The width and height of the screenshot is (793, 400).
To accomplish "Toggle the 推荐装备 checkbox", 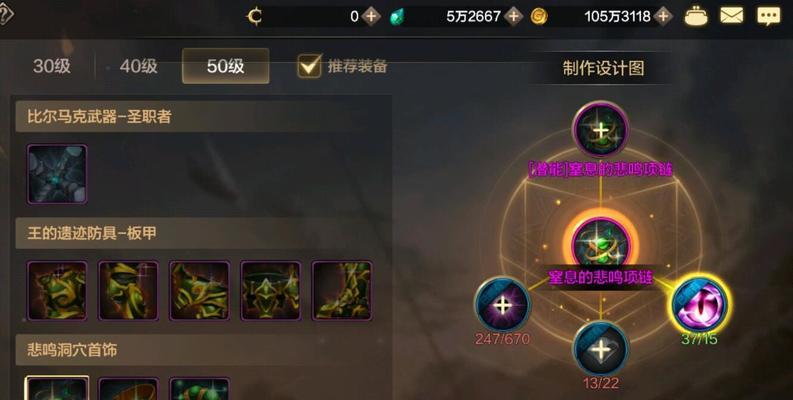I will [309, 66].
